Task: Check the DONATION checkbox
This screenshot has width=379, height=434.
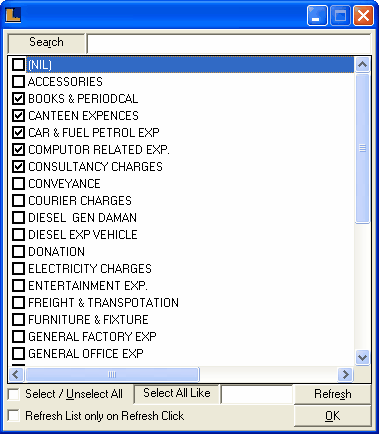Action: [18, 252]
